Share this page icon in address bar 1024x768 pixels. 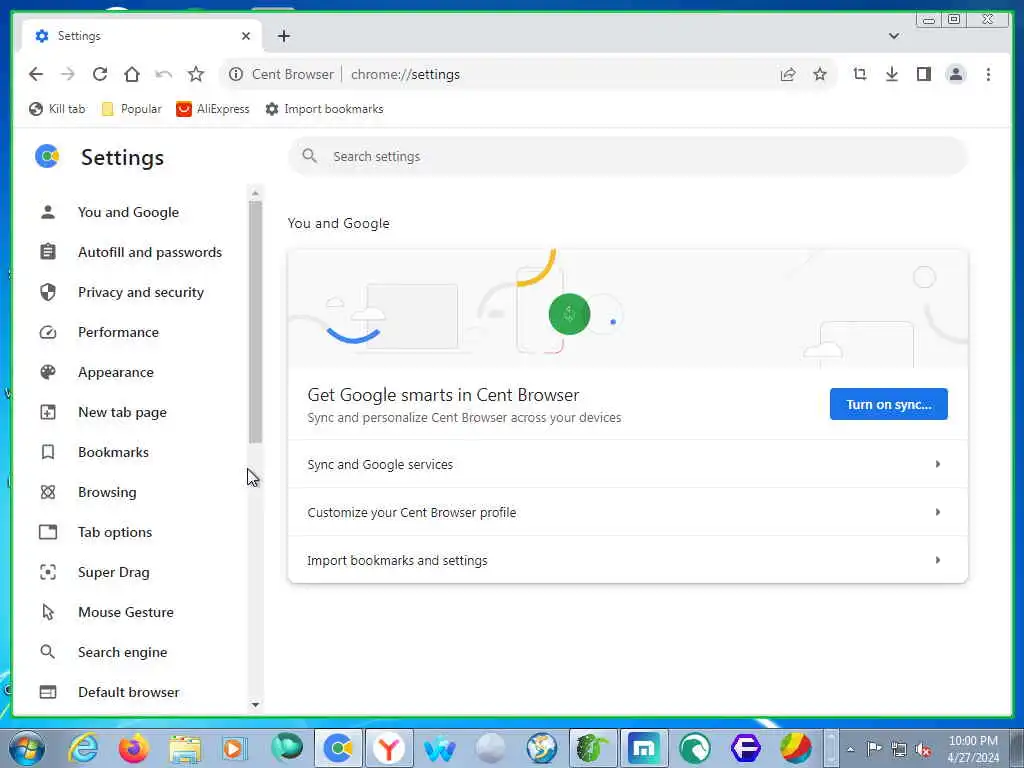(x=788, y=74)
